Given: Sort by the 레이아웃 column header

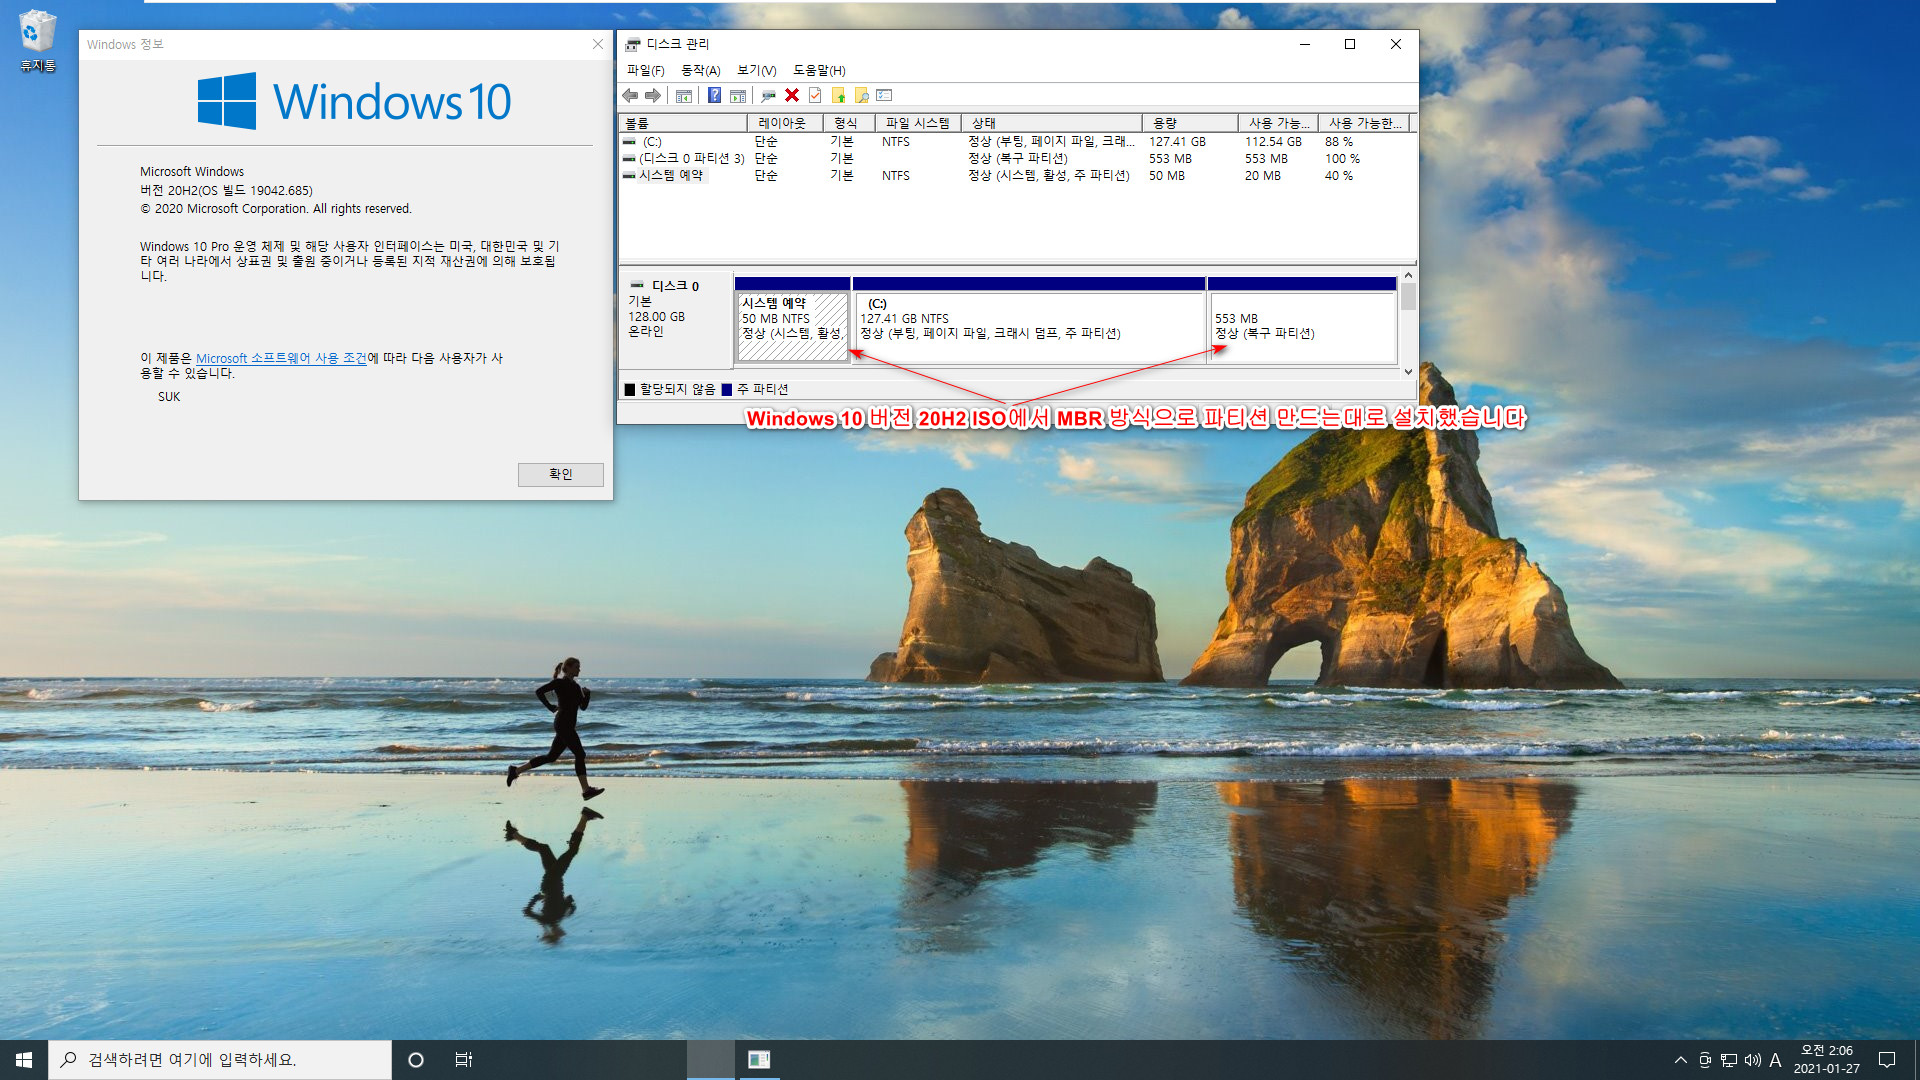Looking at the screenshot, I should (x=785, y=123).
